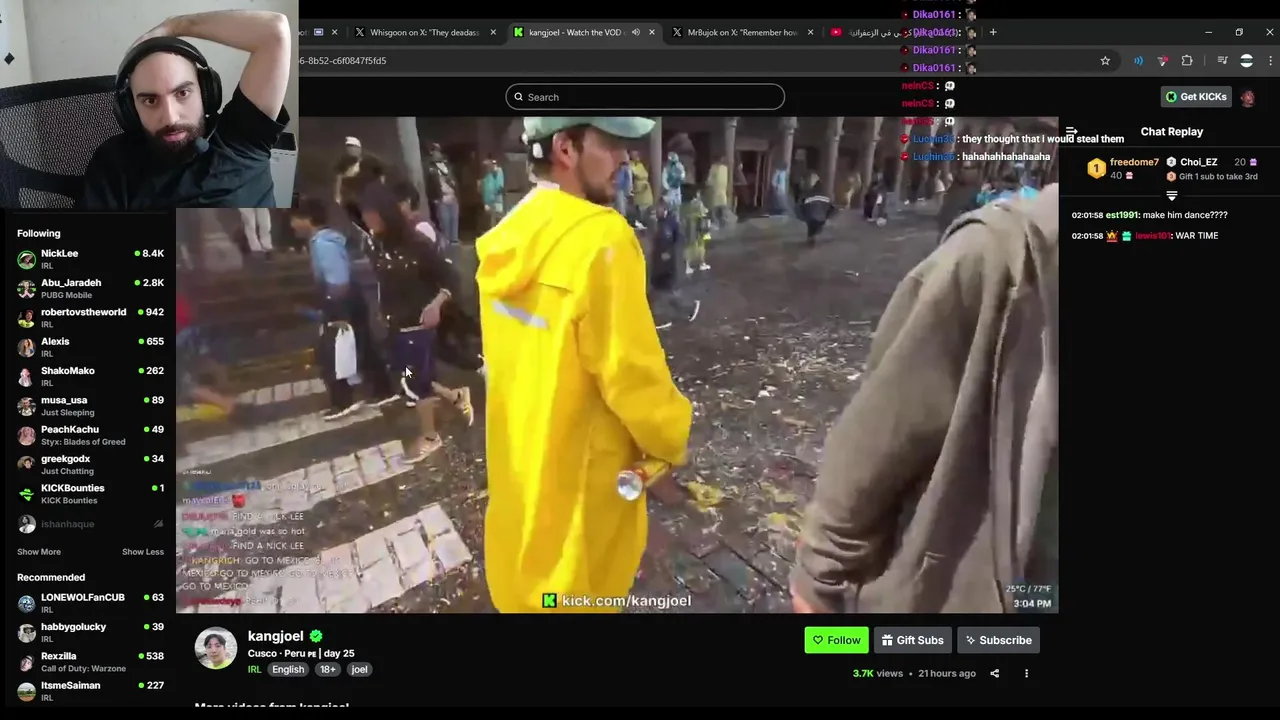1280x720 pixels.
Task: Click the blue sound-wave extension icon
Action: tap(1138, 61)
